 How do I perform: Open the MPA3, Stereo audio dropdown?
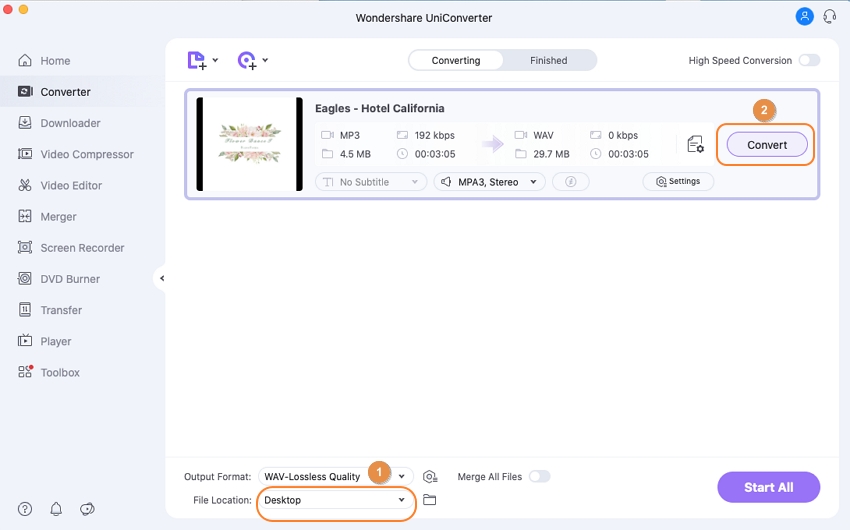click(x=489, y=182)
